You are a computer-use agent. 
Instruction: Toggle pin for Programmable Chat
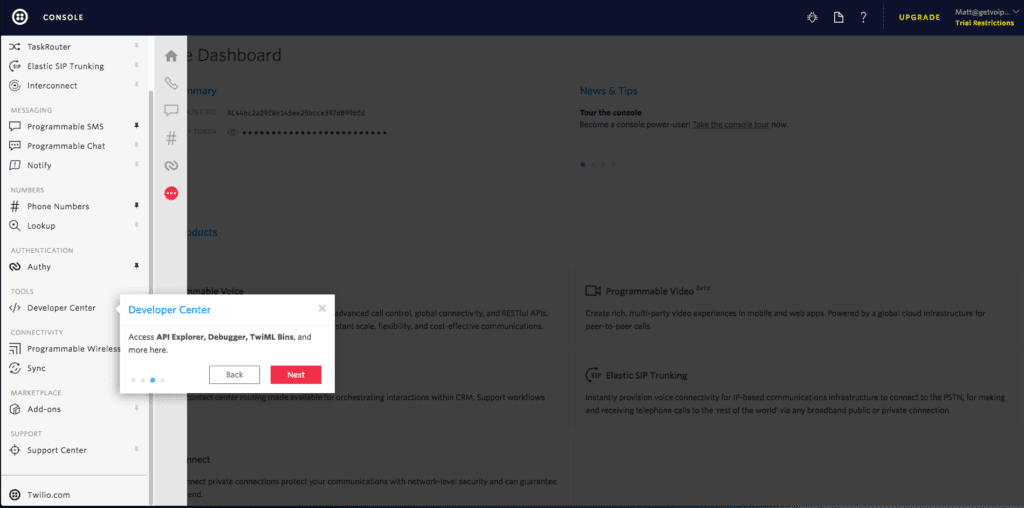point(136,146)
